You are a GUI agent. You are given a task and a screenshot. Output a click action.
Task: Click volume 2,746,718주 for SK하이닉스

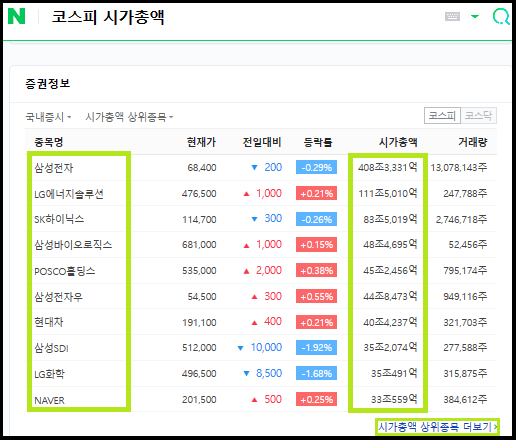tap(461, 219)
